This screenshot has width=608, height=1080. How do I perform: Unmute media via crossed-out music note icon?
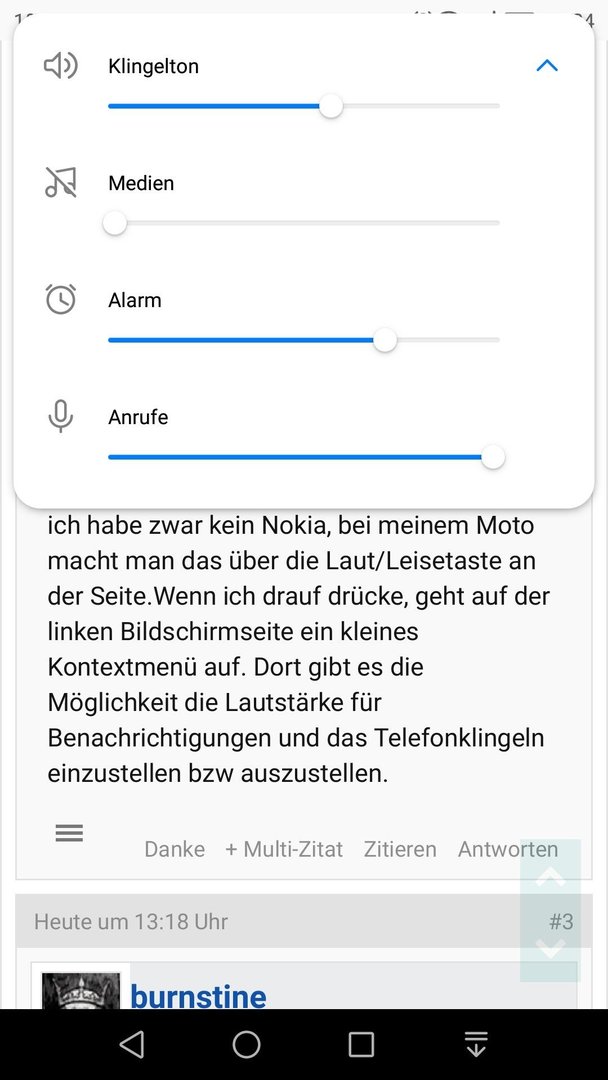pyautogui.click(x=61, y=183)
